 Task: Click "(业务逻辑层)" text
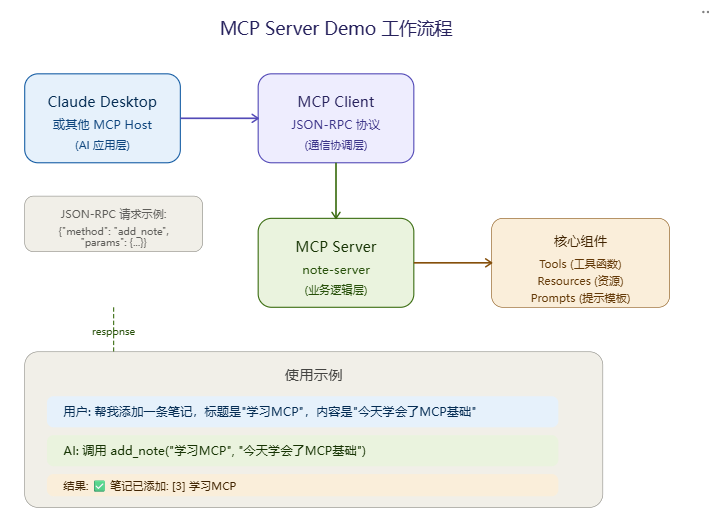[336, 290]
